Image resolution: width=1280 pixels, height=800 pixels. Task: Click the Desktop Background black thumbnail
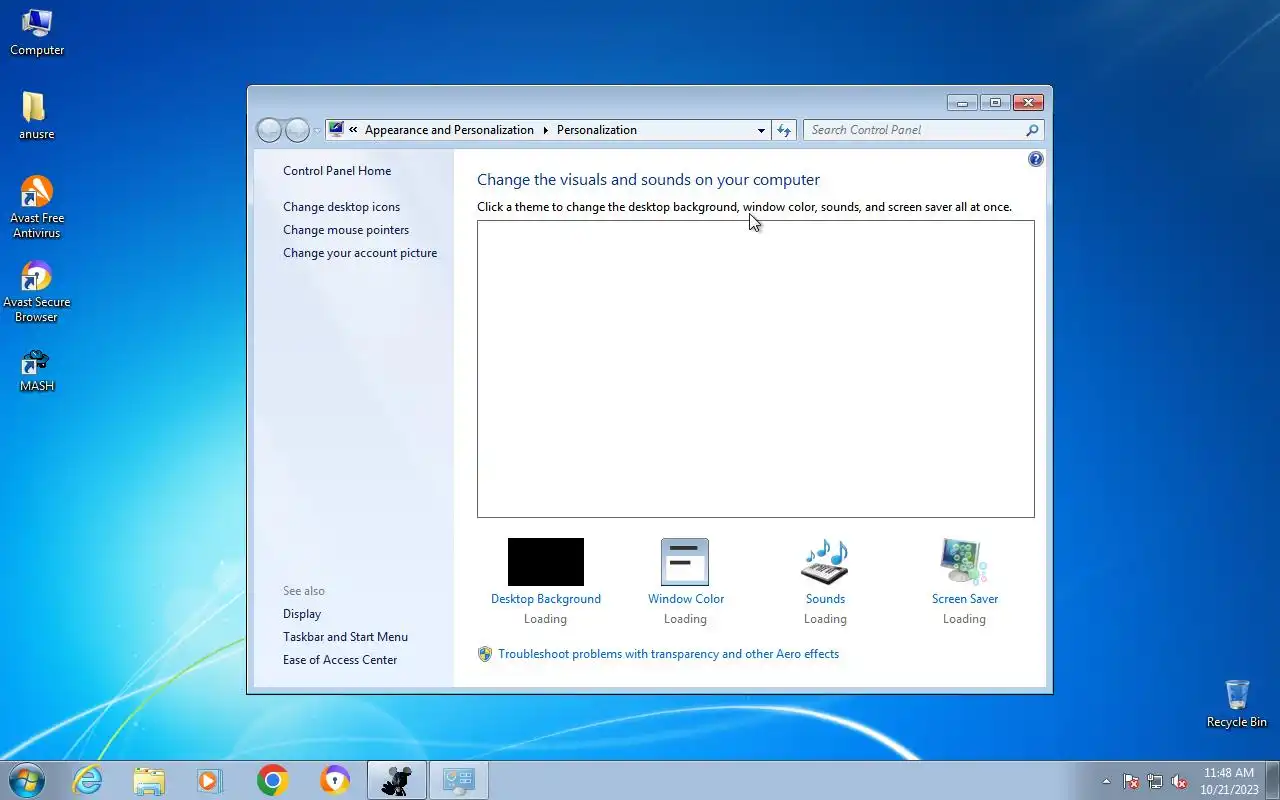coord(546,562)
